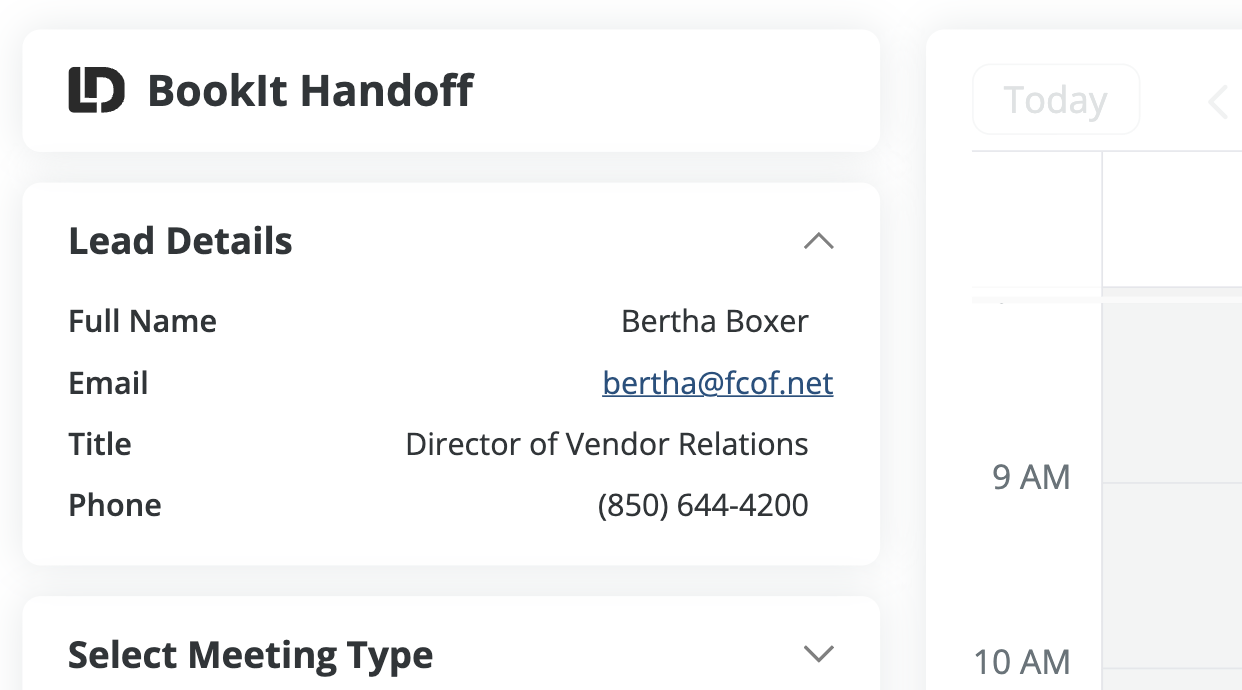Image resolution: width=1242 pixels, height=690 pixels.
Task: Select the 9 AM calendar time slot
Action: (1172, 575)
